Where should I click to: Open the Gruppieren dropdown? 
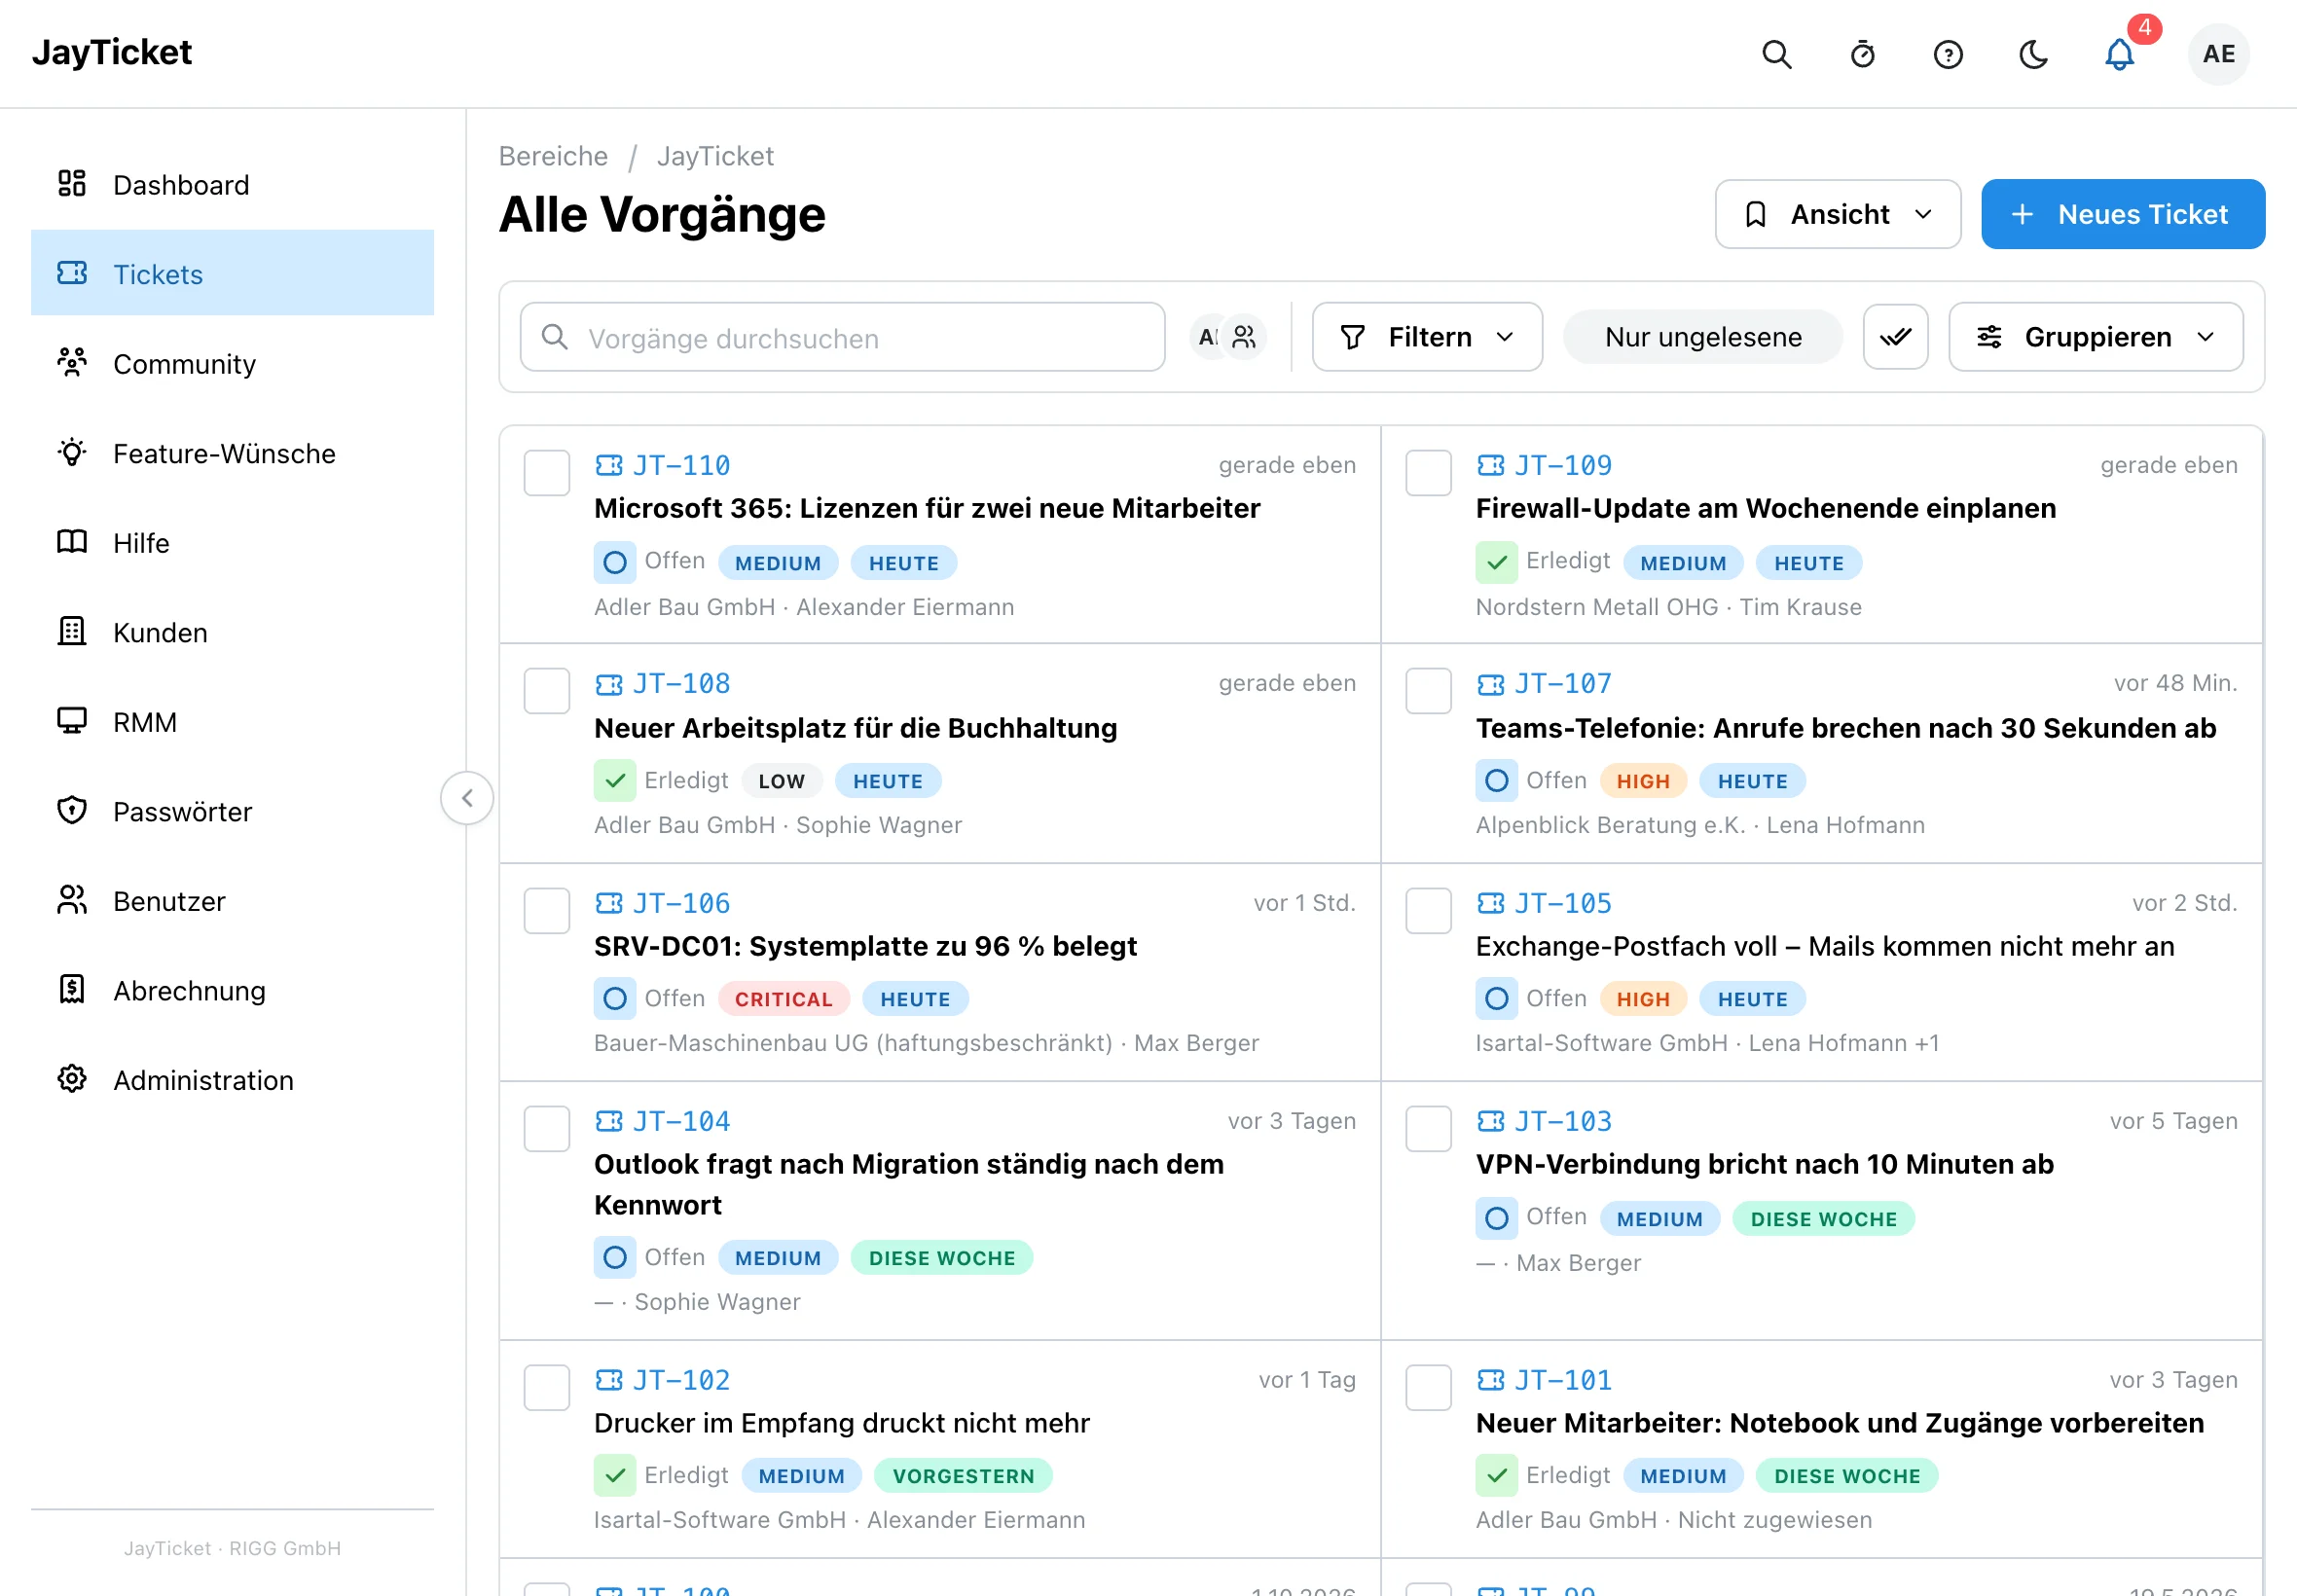click(2095, 337)
